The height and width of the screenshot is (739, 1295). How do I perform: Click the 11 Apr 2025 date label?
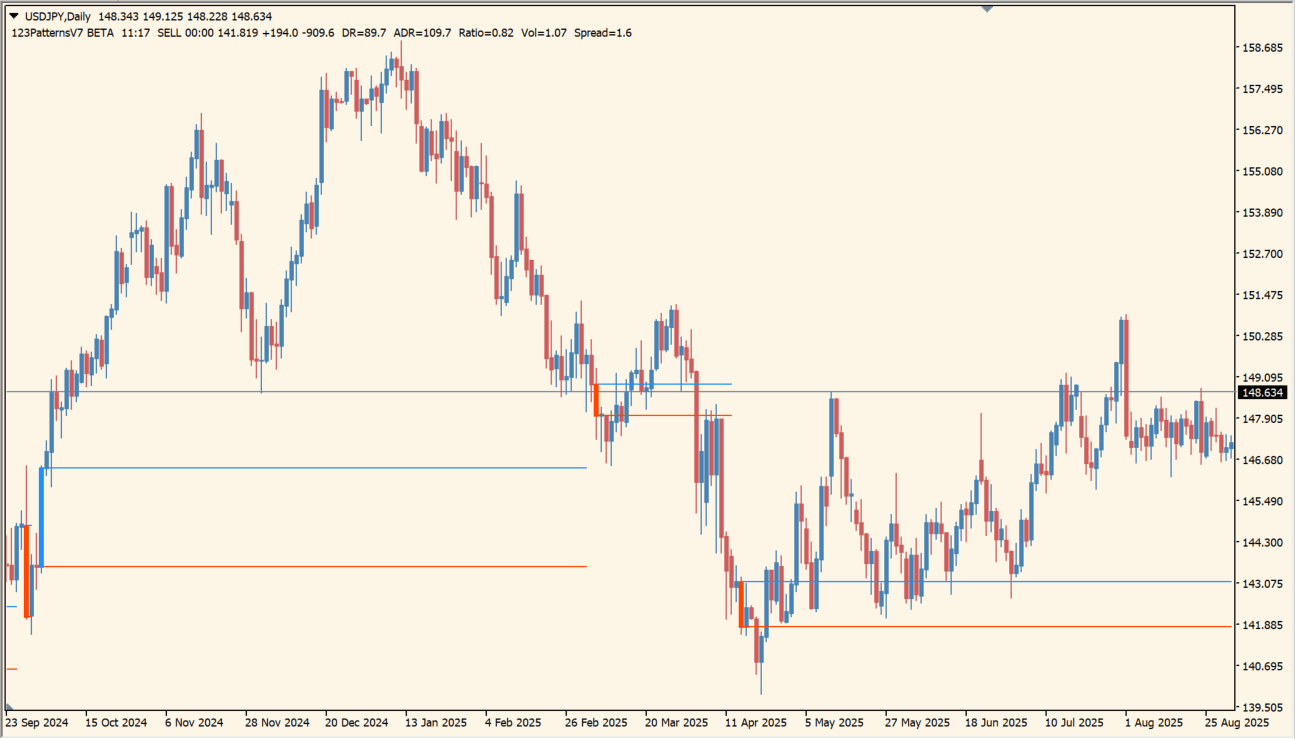pyautogui.click(x=756, y=722)
